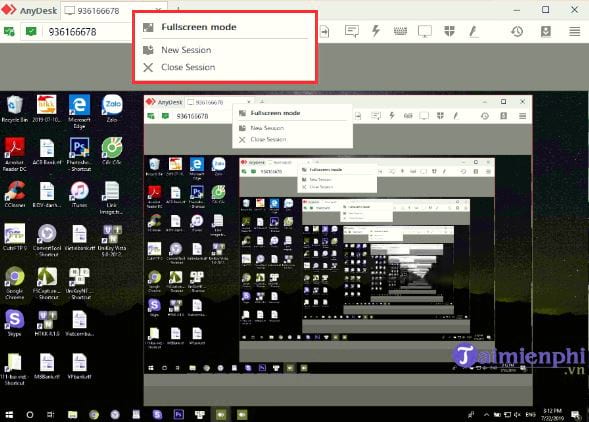
Task: Select the ConvertTool shortcut icon
Action: tap(47, 240)
